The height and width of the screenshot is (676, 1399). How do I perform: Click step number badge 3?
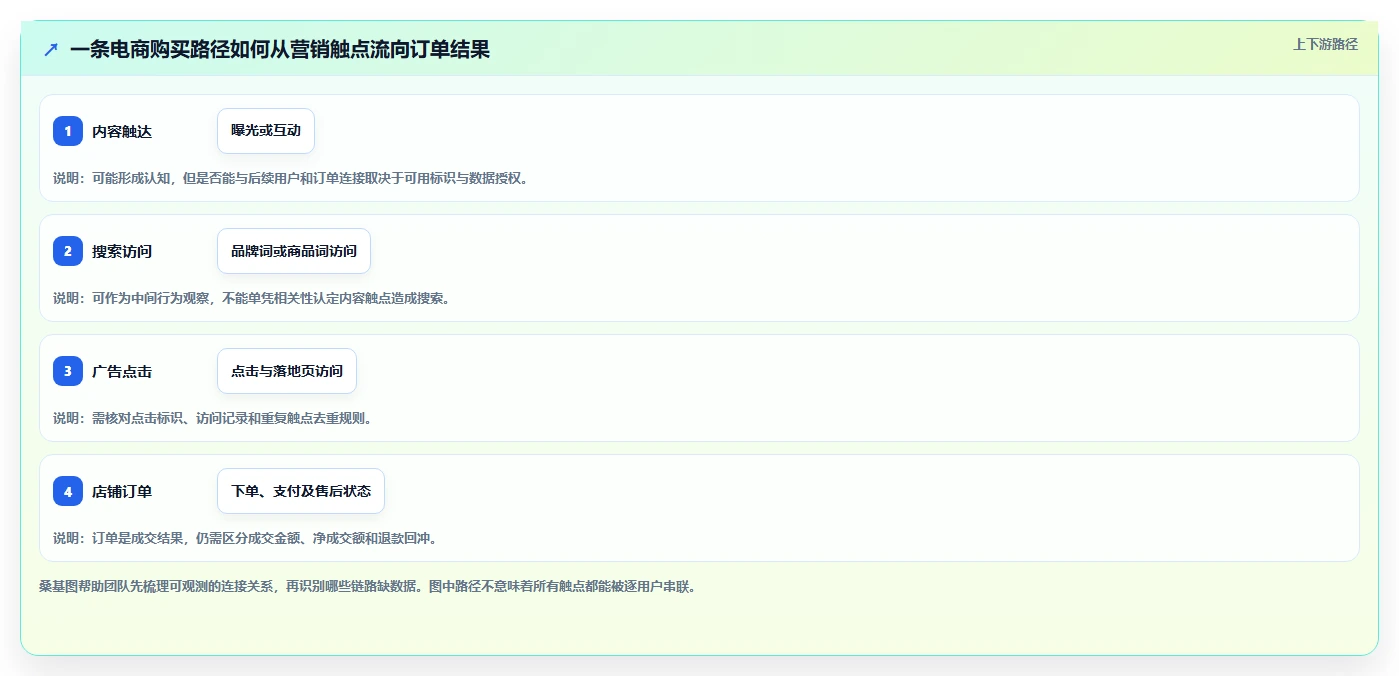(x=68, y=371)
